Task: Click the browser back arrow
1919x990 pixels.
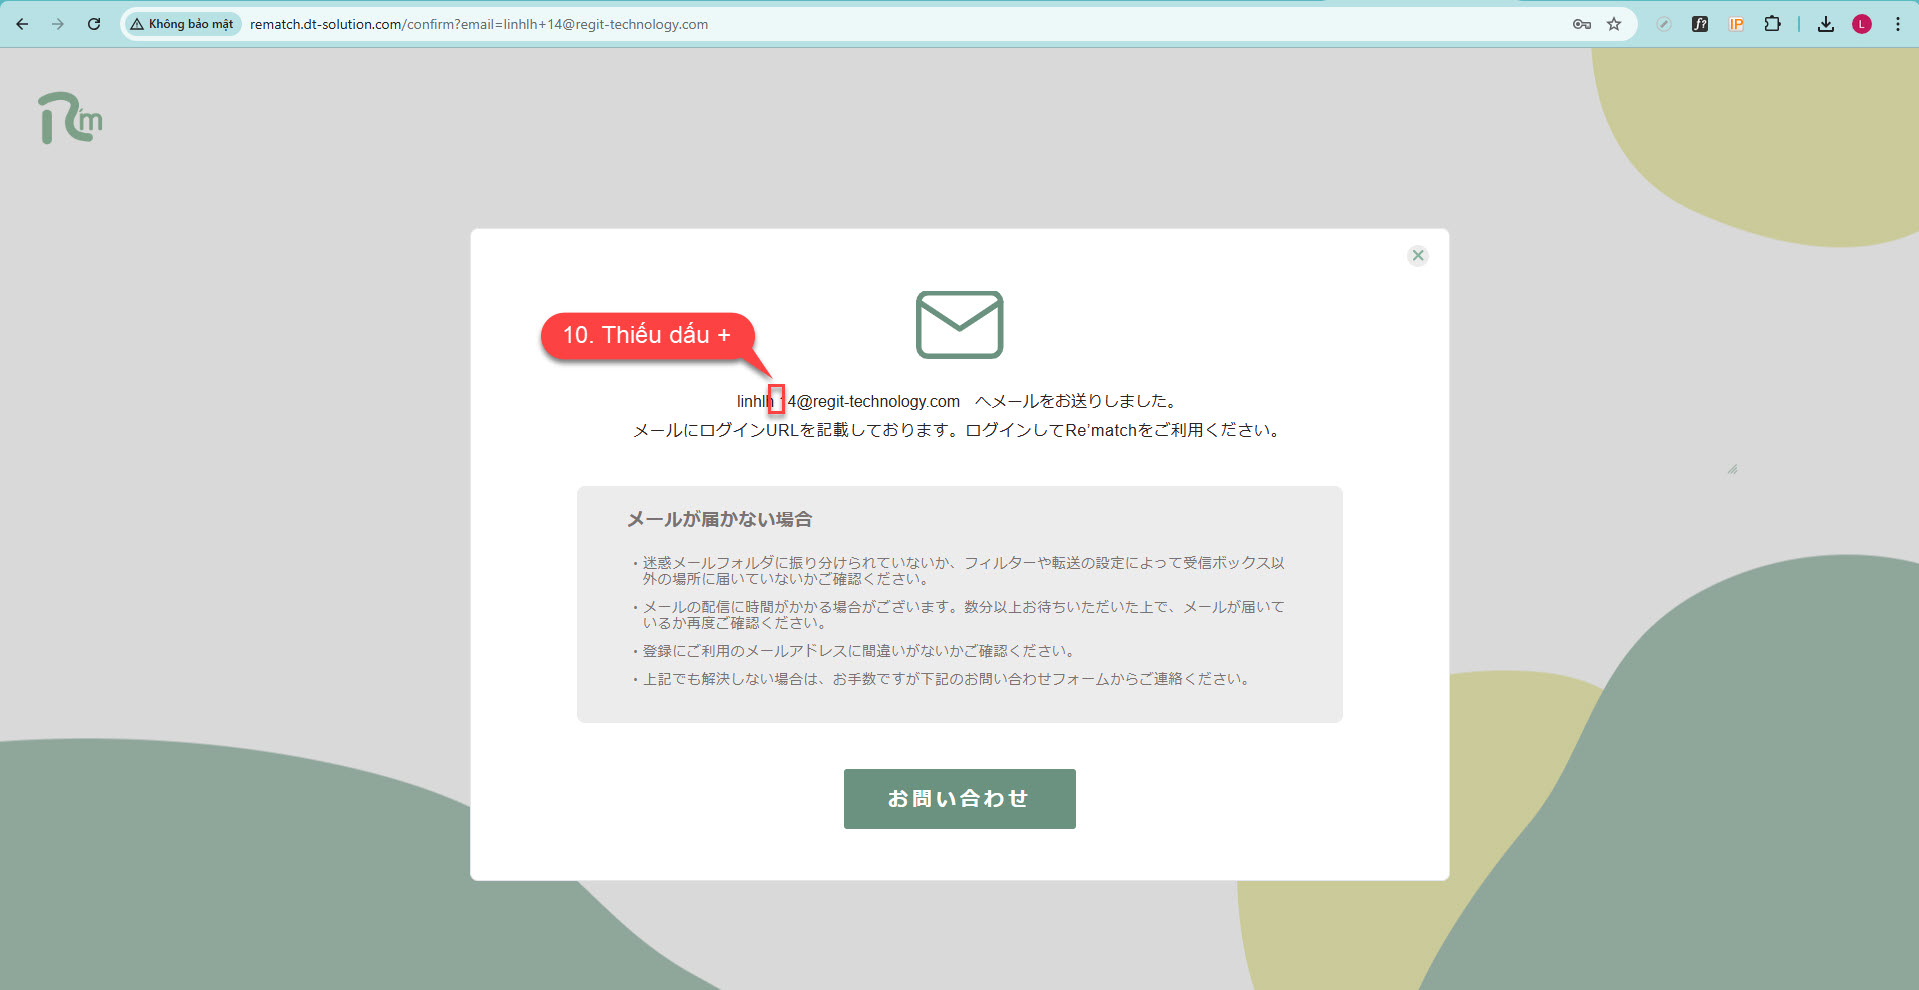Action: [22, 24]
